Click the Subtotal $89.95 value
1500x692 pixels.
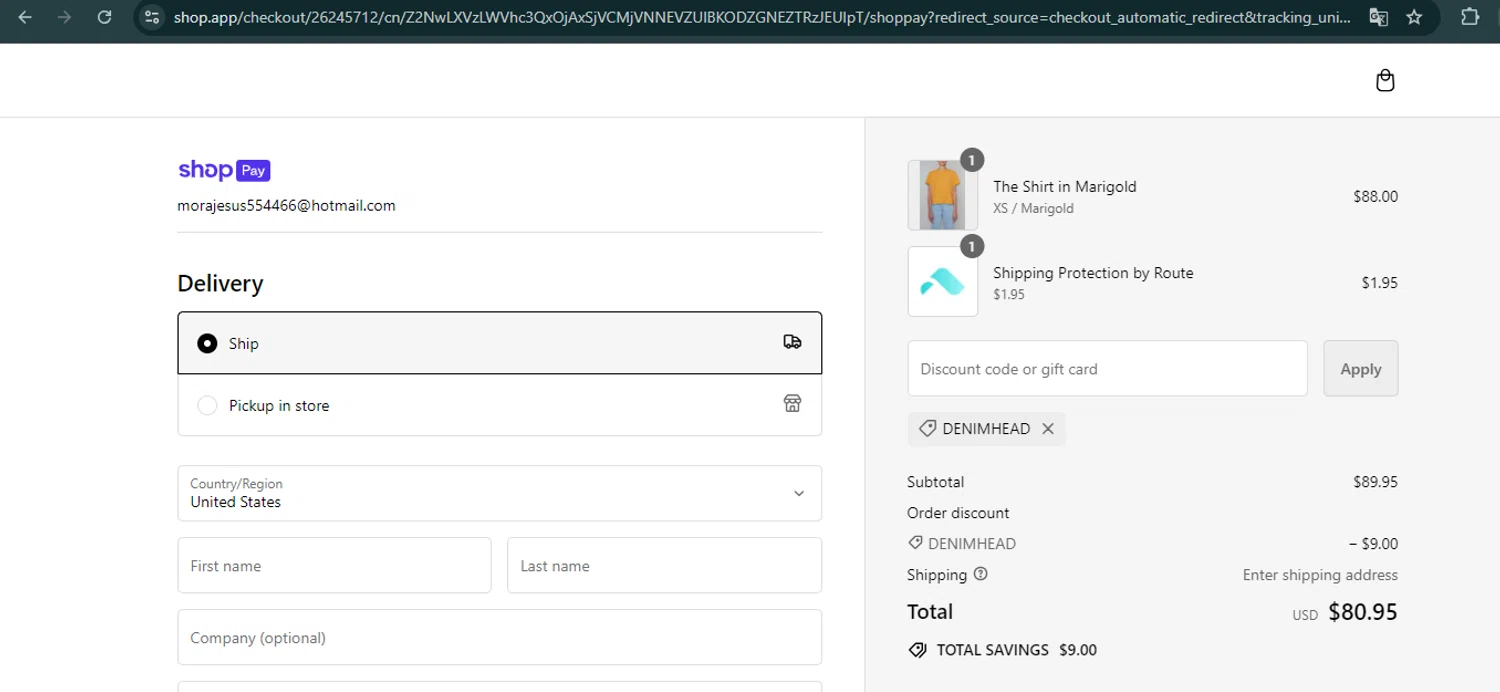tap(1375, 482)
